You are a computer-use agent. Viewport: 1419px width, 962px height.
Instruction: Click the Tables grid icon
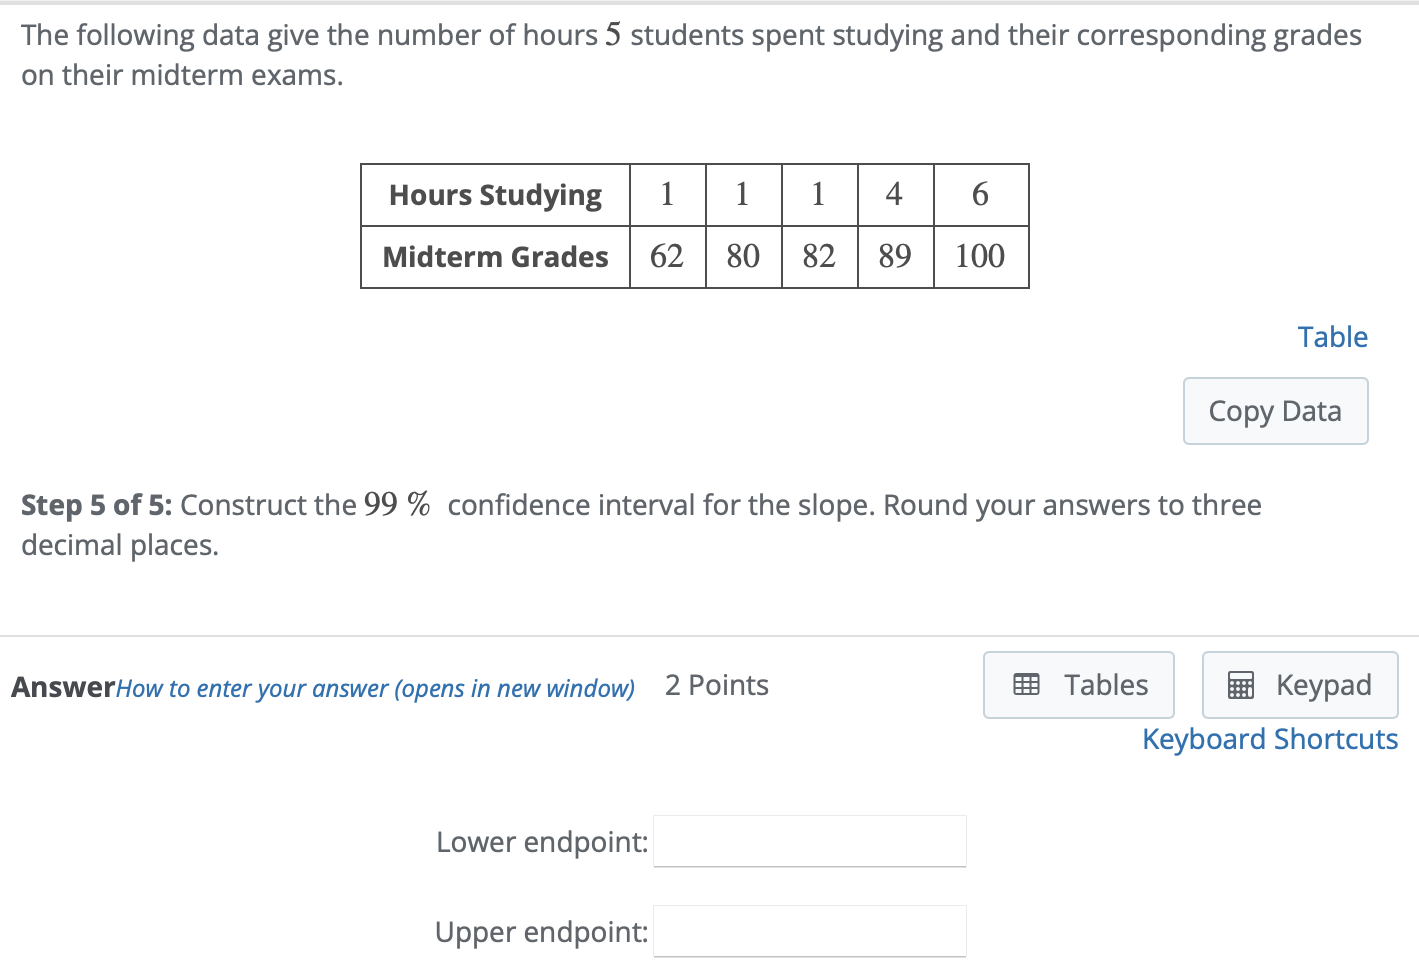[1027, 684]
